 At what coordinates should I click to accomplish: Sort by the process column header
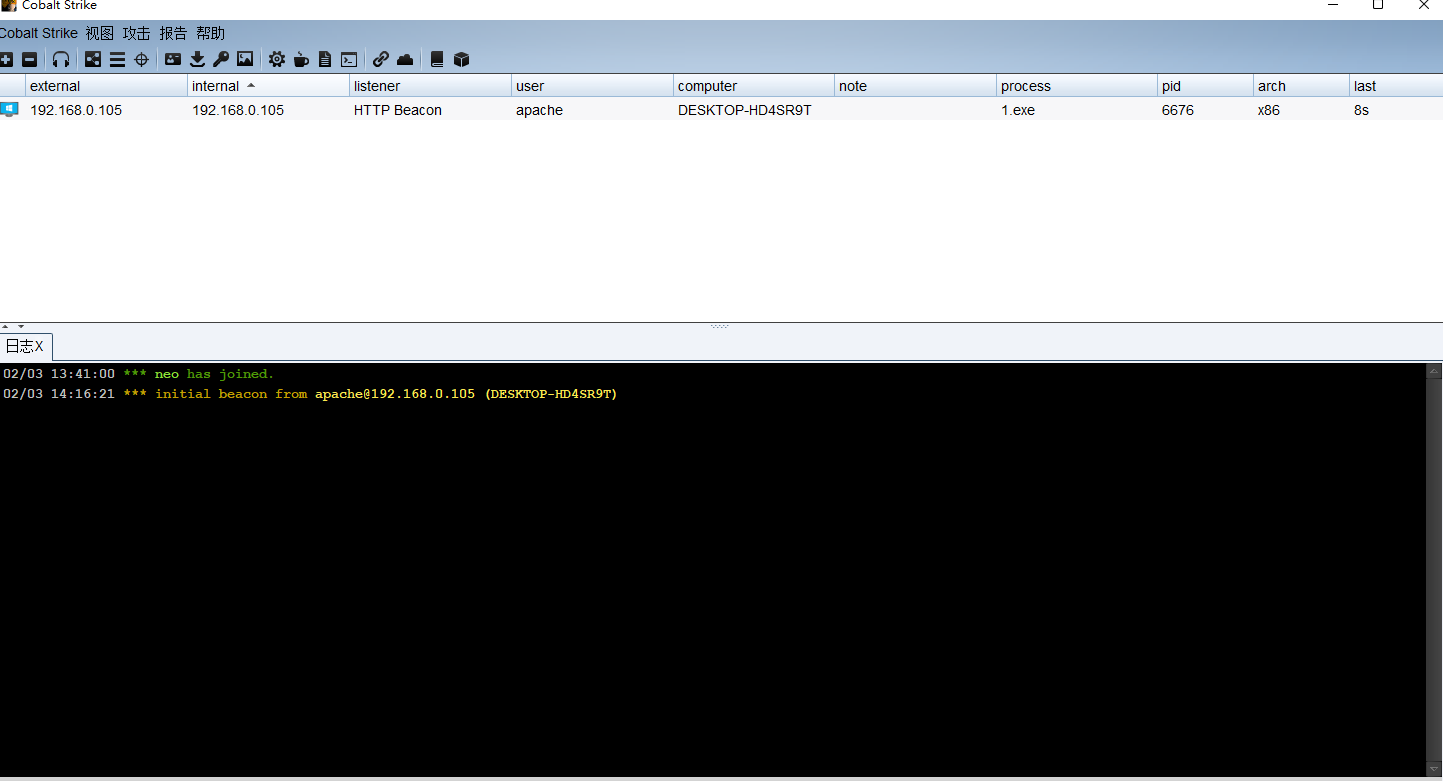coord(1077,86)
